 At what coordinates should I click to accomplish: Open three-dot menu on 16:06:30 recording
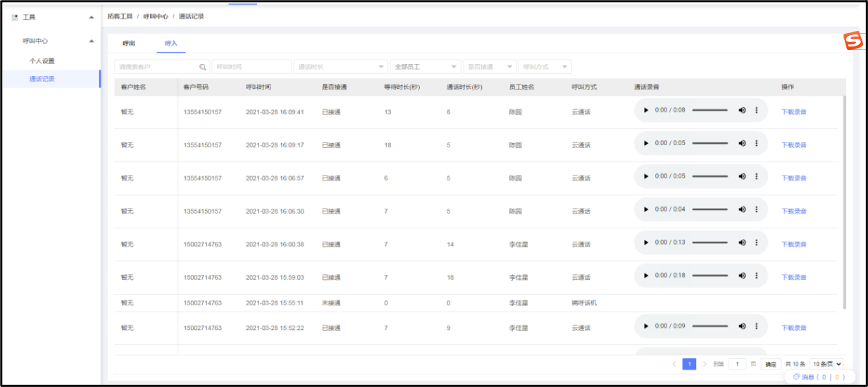coord(757,209)
